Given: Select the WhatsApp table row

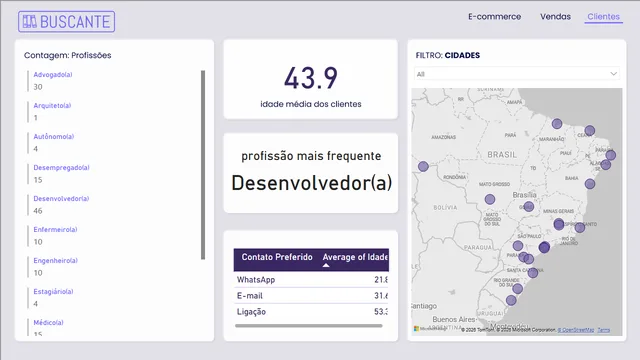Looking at the screenshot, I should (x=311, y=280).
